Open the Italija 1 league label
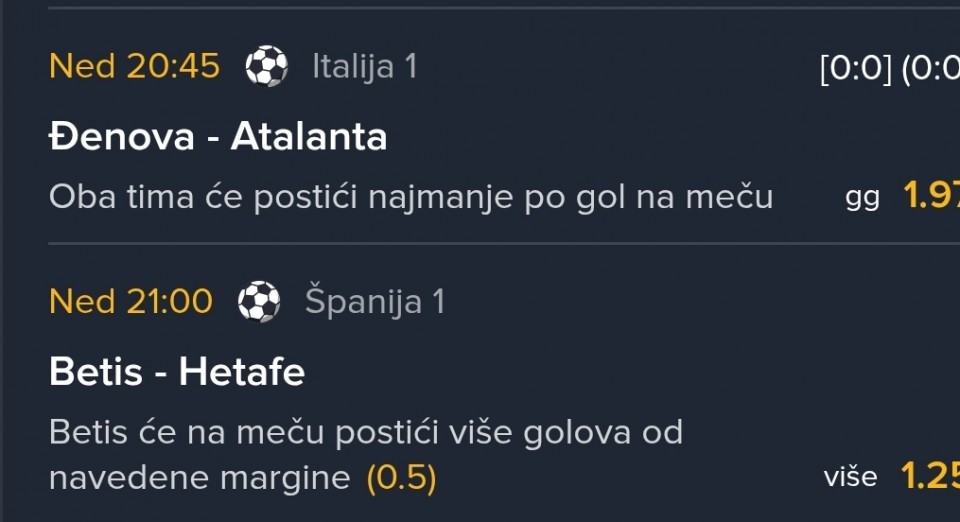Image resolution: width=960 pixels, height=522 pixels. pos(364,67)
